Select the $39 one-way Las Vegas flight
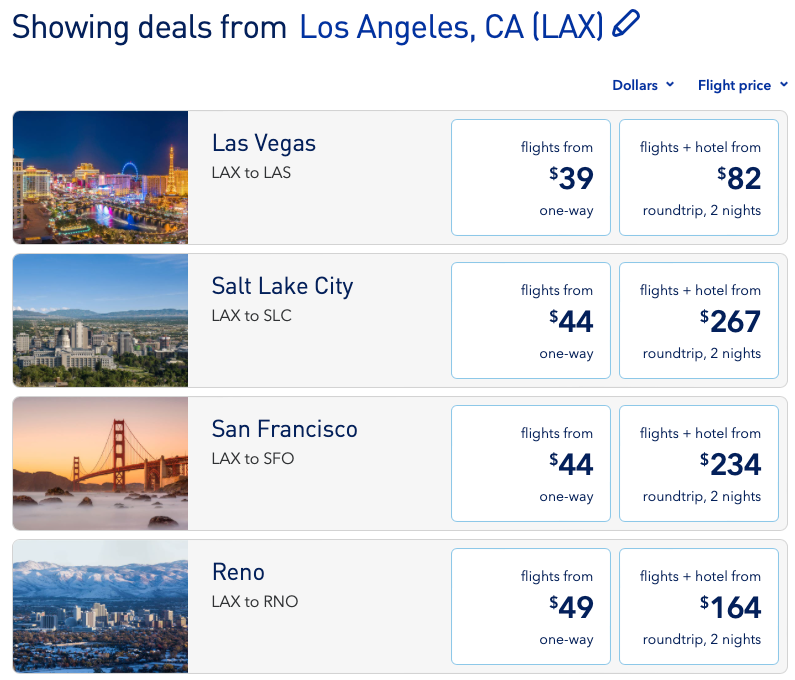 [x=530, y=178]
